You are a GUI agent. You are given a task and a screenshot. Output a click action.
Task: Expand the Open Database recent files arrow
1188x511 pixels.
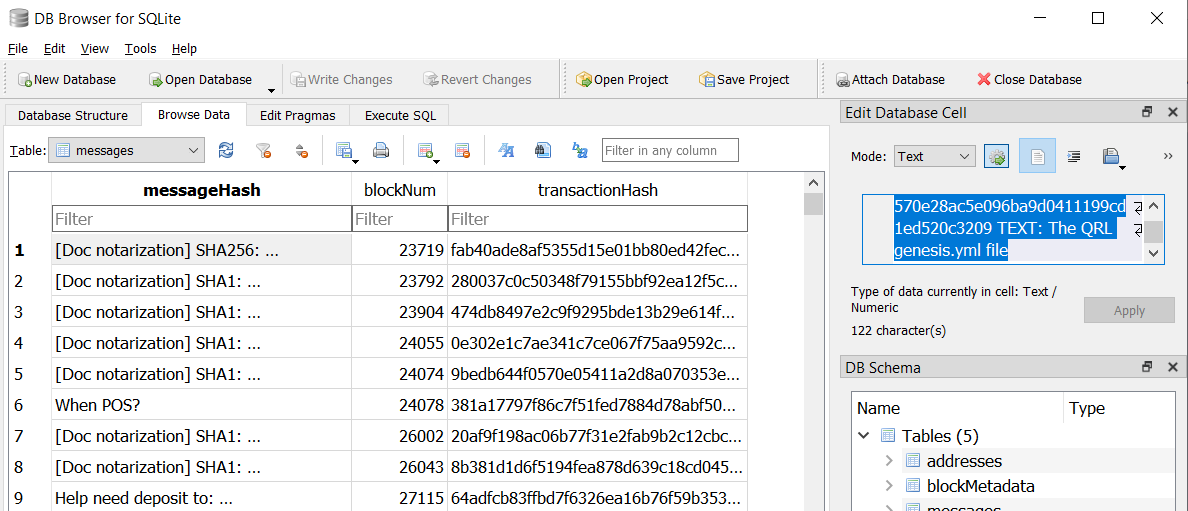271,89
